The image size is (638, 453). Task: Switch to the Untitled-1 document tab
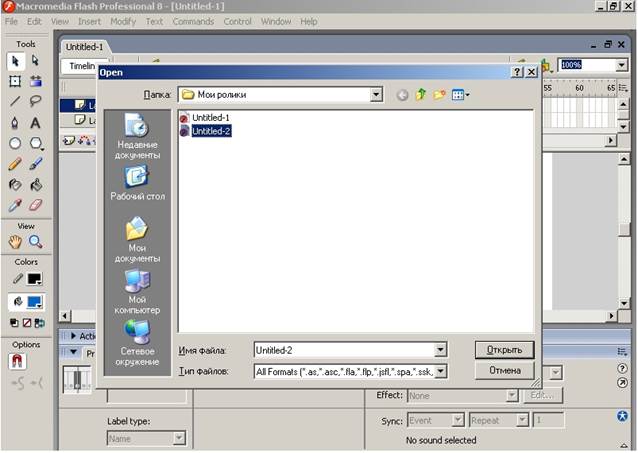85,47
